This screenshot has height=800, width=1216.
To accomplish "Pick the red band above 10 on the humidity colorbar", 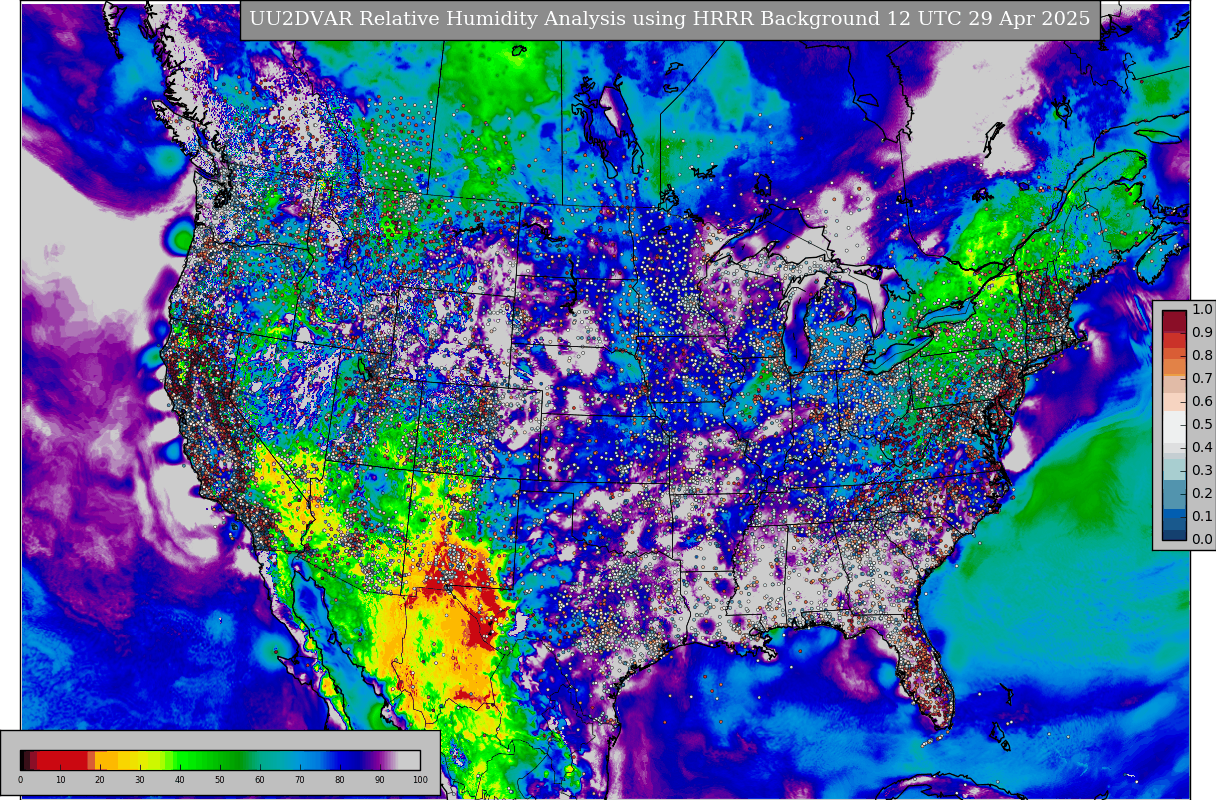I will point(60,760).
